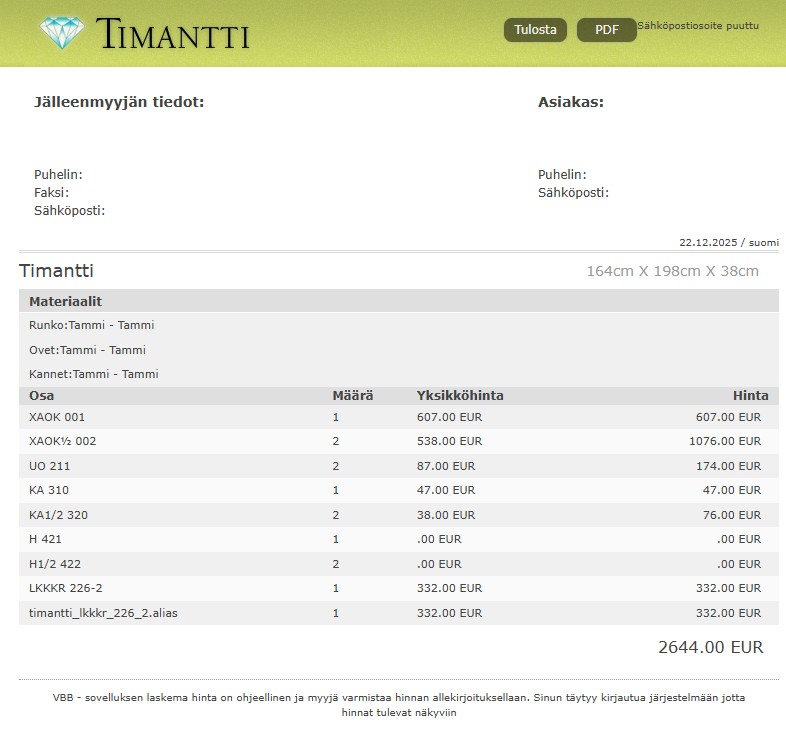Click the diamond logo icon
This screenshot has width=786, height=729.
pyautogui.click(x=63, y=32)
